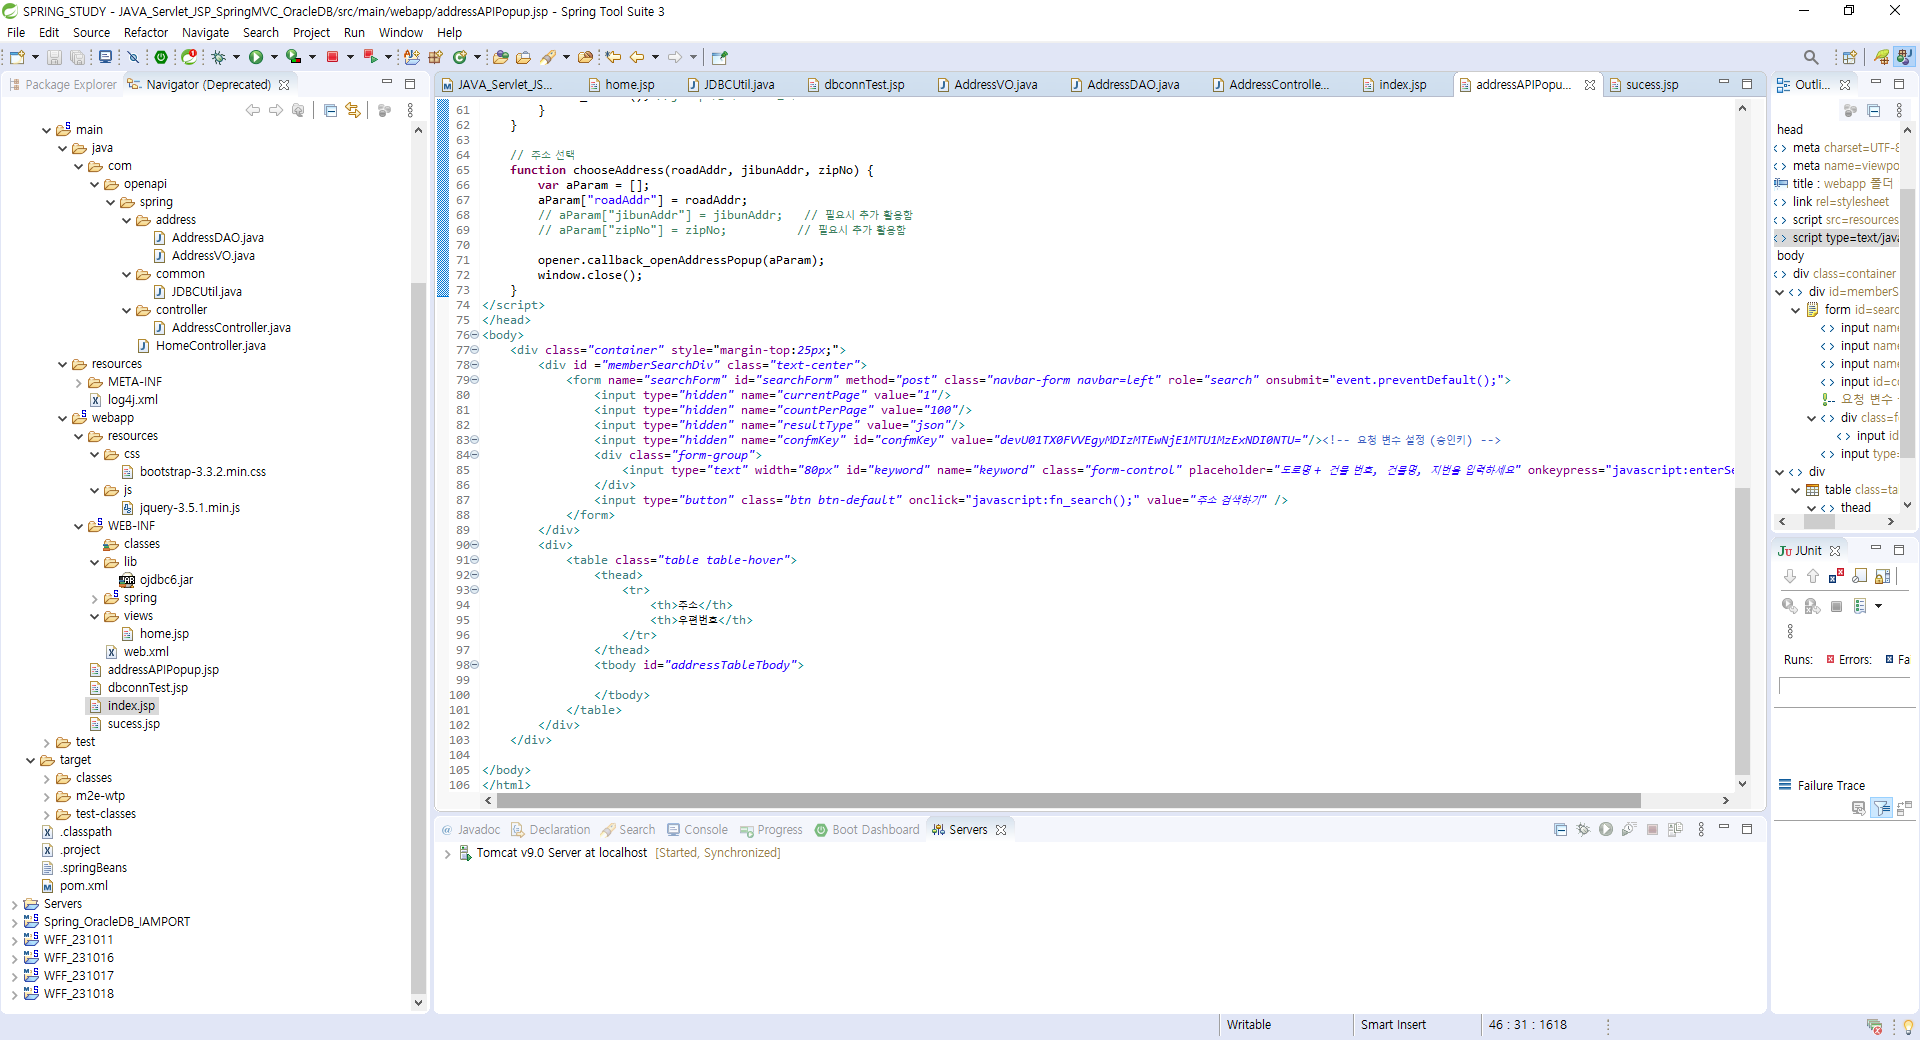This screenshot has height=1040, width=1920.
Task: Toggle fold marker at line 79 form
Action: [x=475, y=380]
